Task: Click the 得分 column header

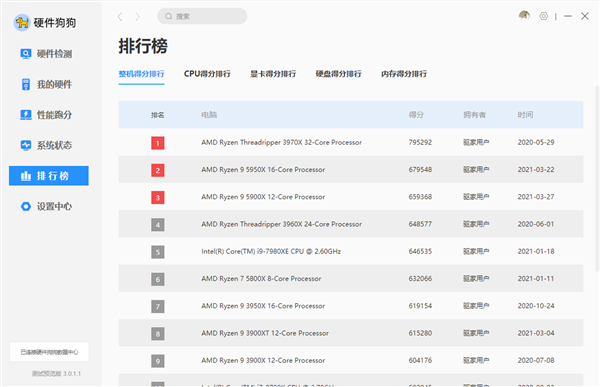Action: [416, 115]
